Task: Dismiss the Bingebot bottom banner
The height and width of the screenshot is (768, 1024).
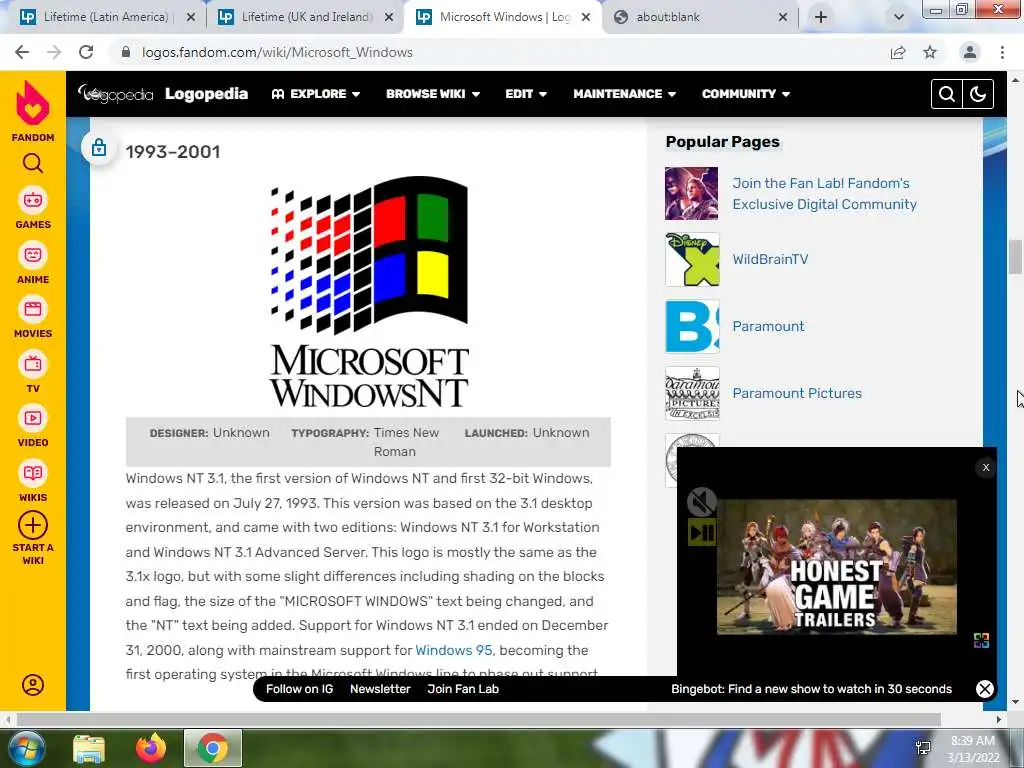Action: click(x=984, y=689)
